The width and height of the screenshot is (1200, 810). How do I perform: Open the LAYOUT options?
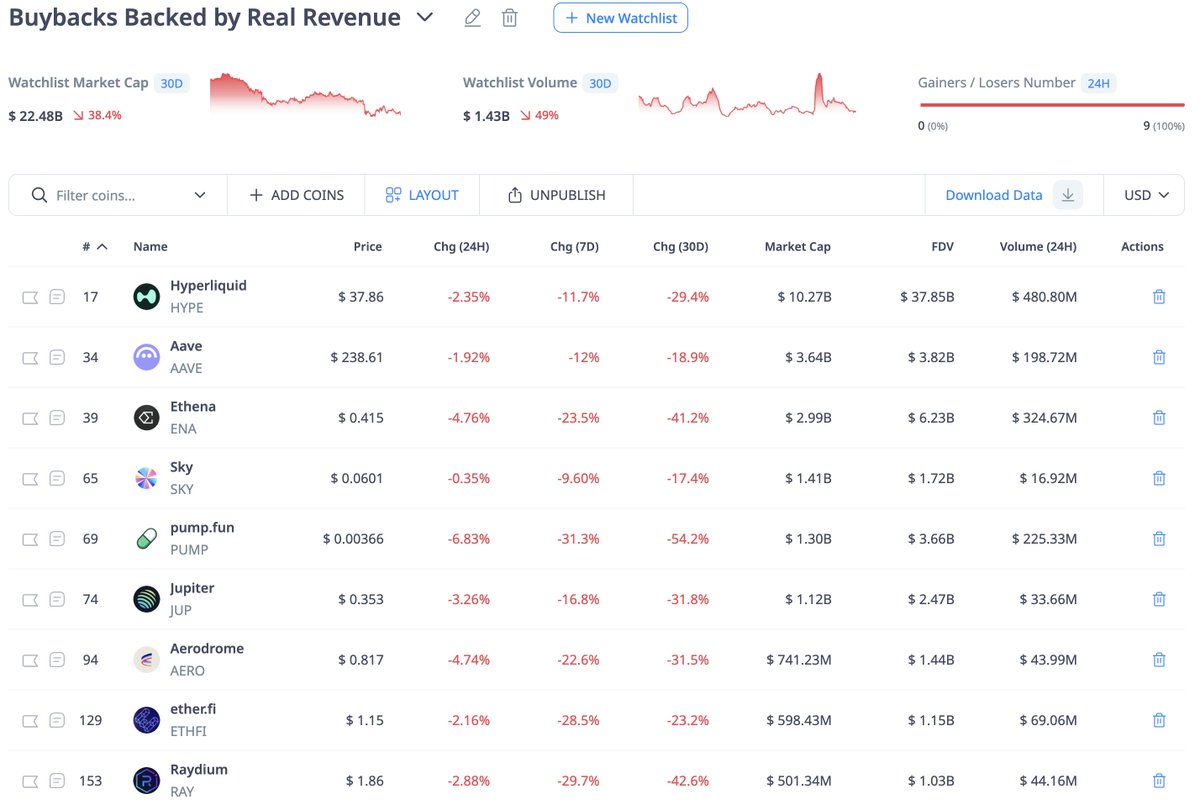(x=422, y=195)
